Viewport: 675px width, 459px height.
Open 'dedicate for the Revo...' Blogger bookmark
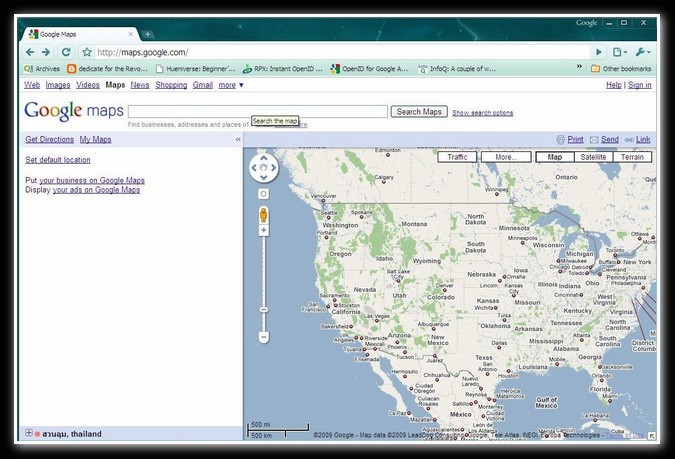click(107, 68)
